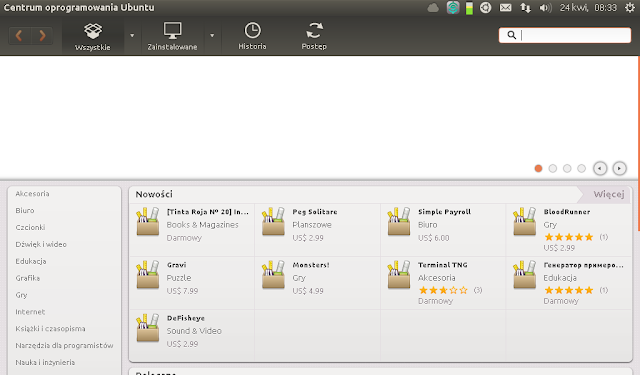
Task: Click the BloodRunner title
Action: coord(567,212)
